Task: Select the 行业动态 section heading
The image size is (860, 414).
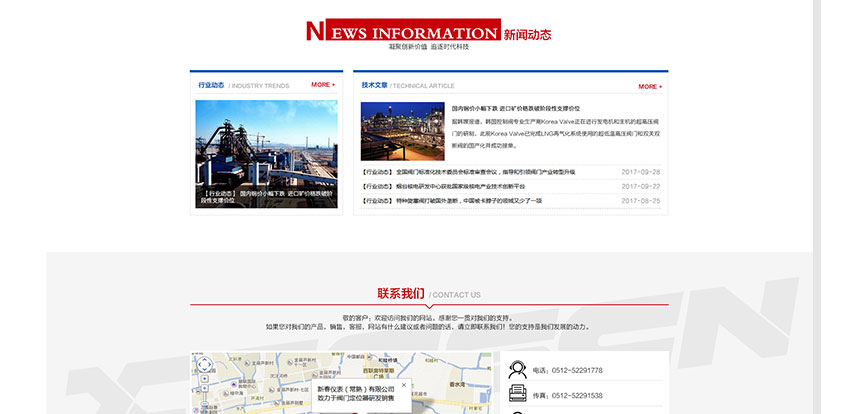Action: click(x=211, y=85)
